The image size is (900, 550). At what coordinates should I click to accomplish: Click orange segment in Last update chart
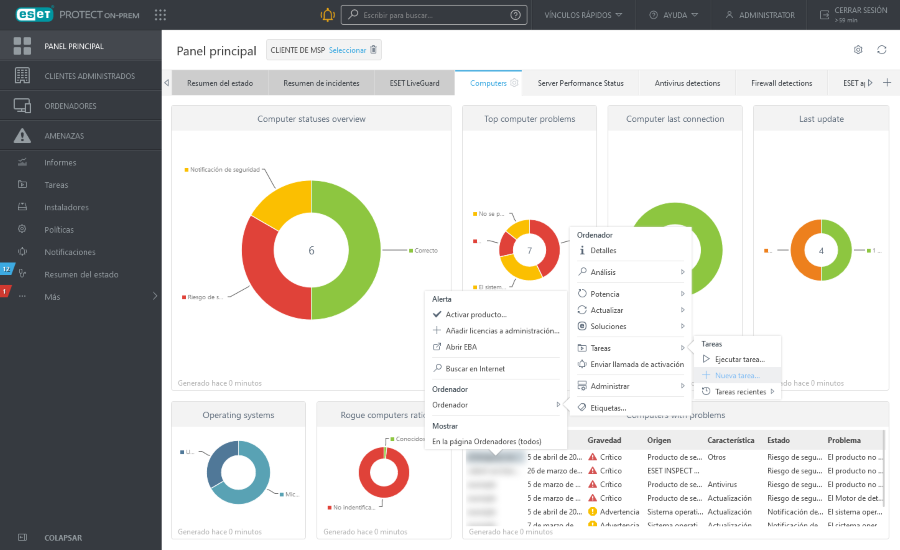pyautogui.click(x=798, y=250)
